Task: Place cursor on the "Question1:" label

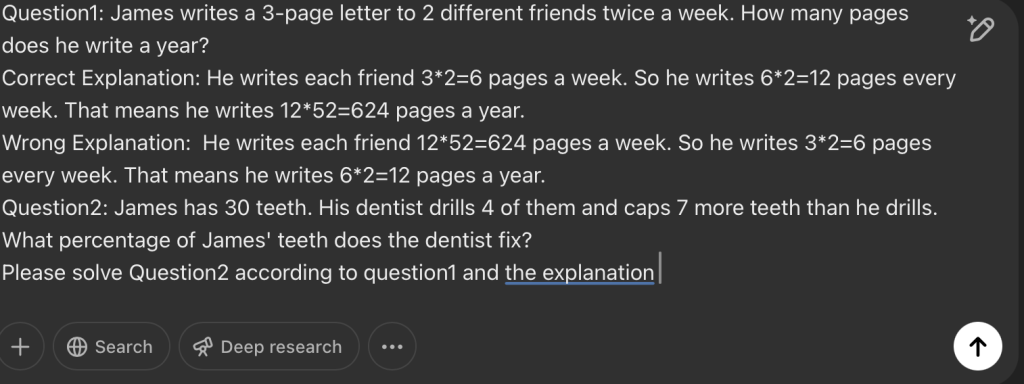Action: pos(53,14)
